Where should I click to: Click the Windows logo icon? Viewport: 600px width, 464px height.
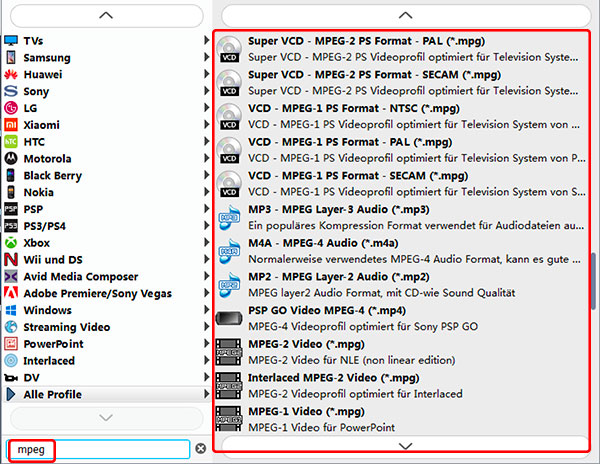[x=11, y=310]
